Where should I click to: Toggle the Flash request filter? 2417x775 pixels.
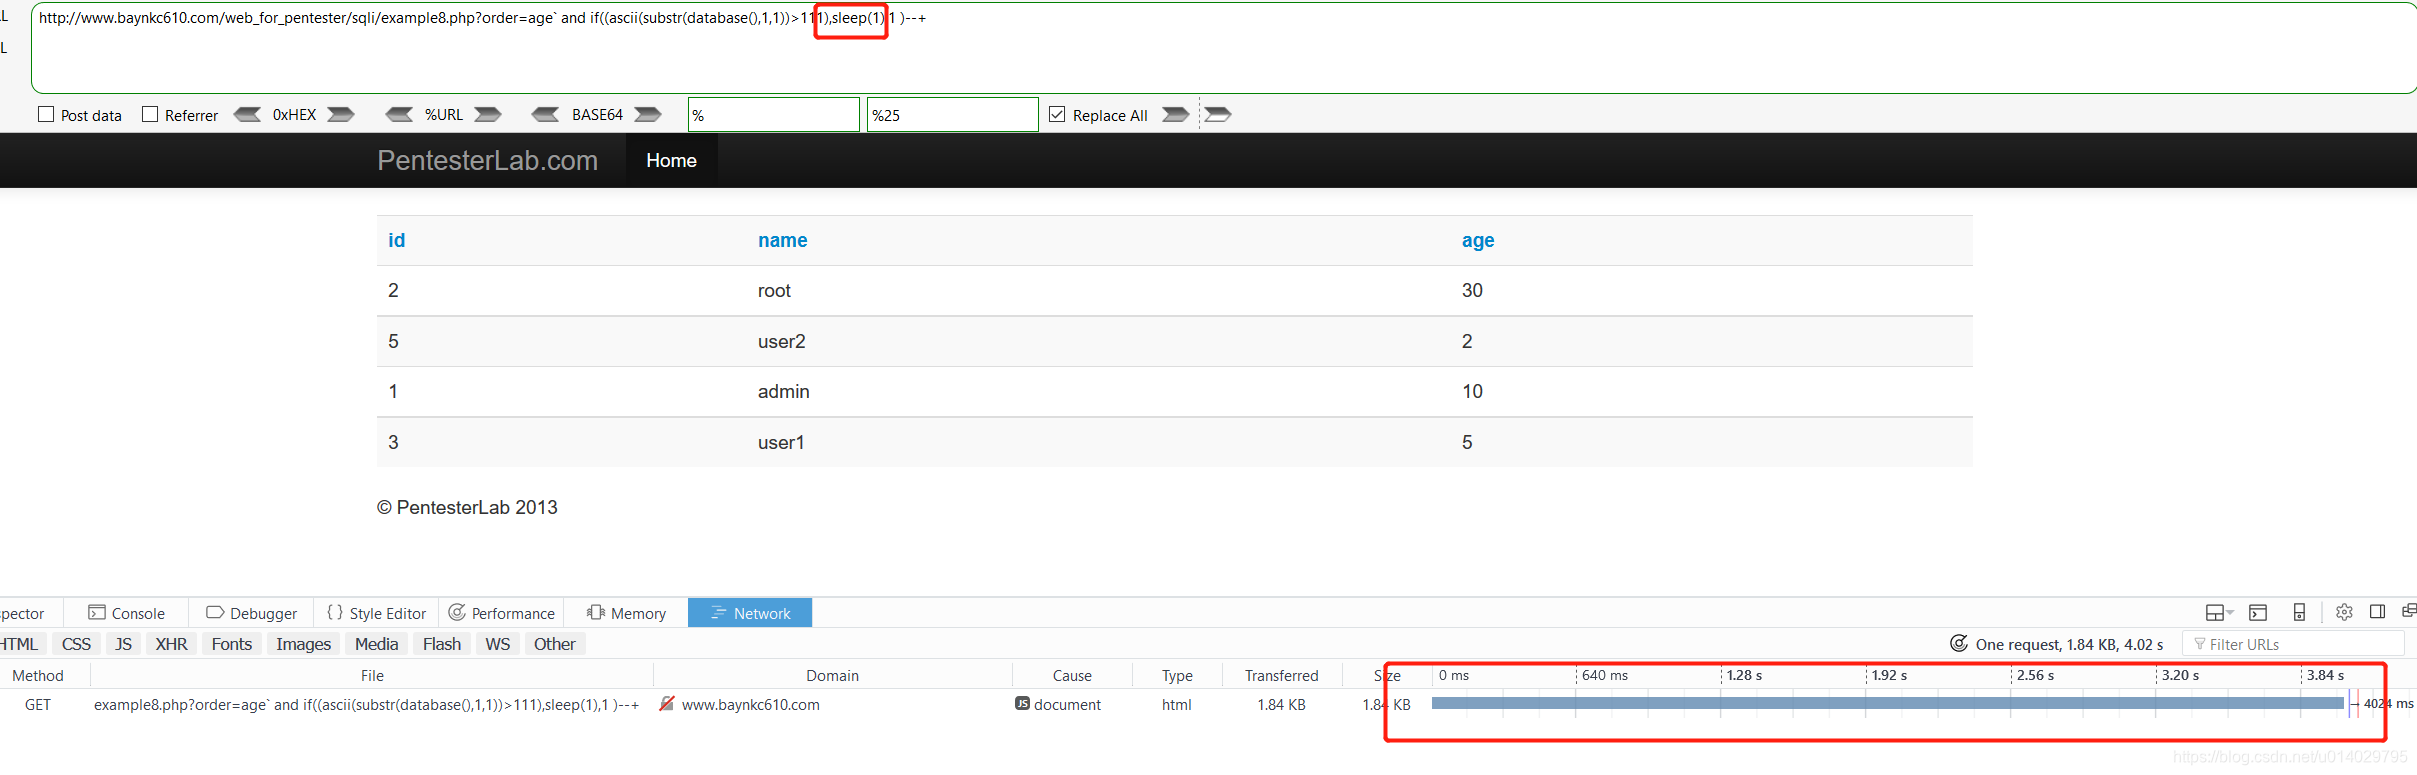click(x=442, y=644)
